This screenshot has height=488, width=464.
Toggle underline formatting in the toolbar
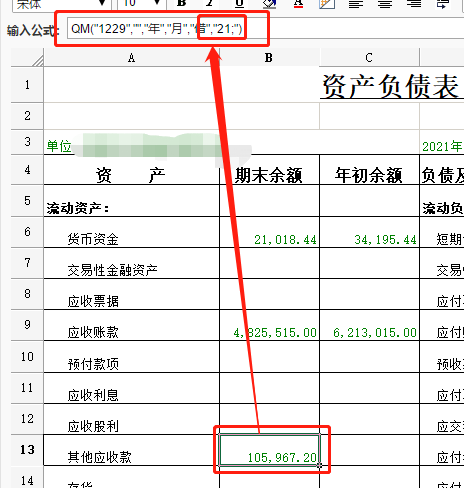tap(239, 3)
